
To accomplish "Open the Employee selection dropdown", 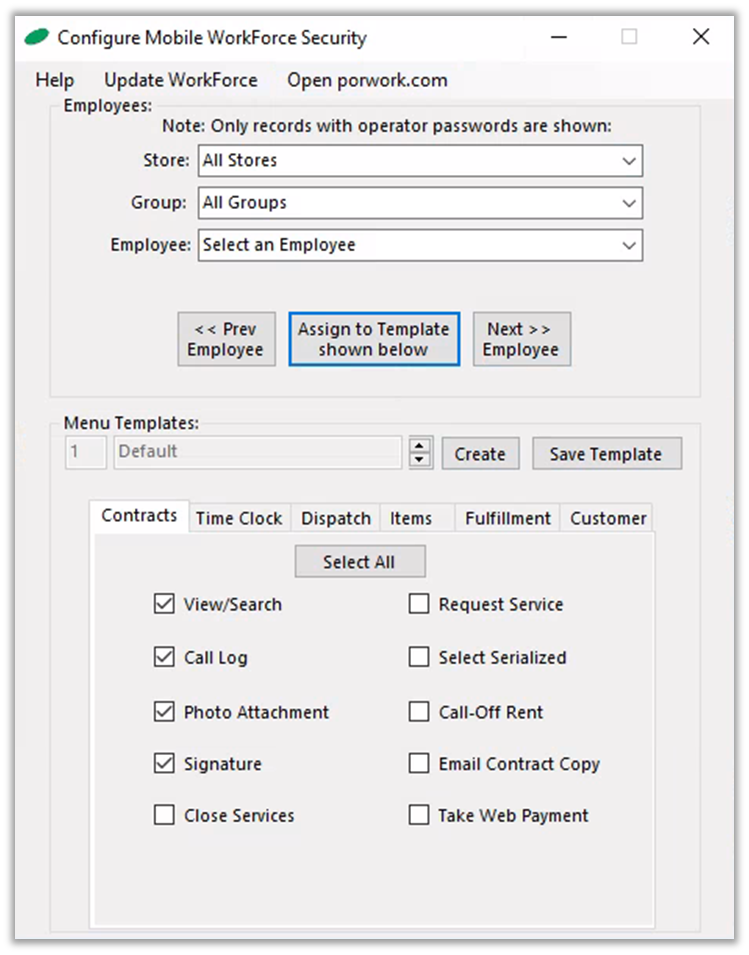I will [628, 245].
